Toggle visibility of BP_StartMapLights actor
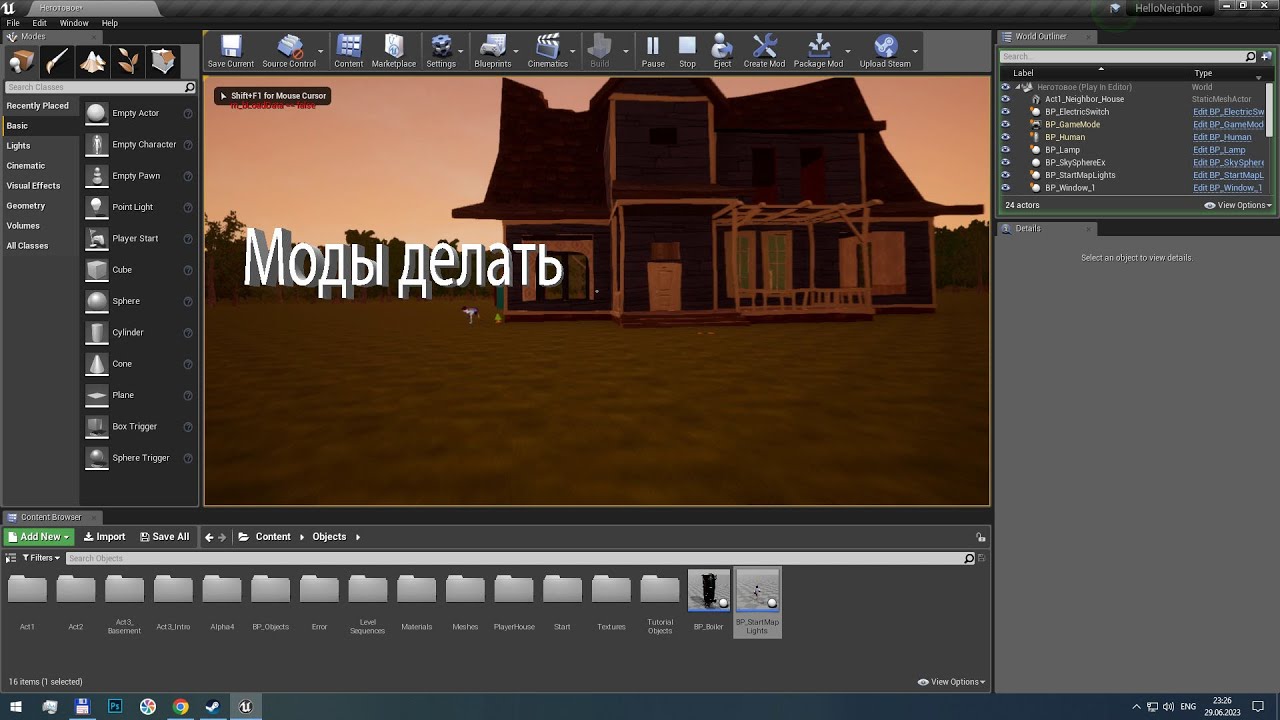This screenshot has height=720, width=1280. click(1006, 175)
